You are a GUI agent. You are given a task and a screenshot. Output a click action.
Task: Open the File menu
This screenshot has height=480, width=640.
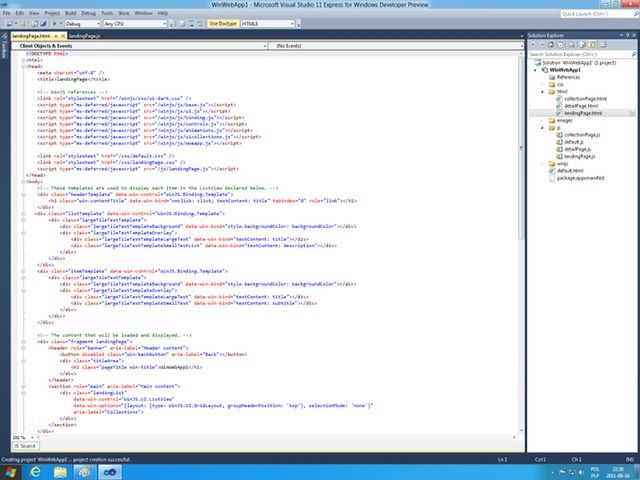coord(6,13)
